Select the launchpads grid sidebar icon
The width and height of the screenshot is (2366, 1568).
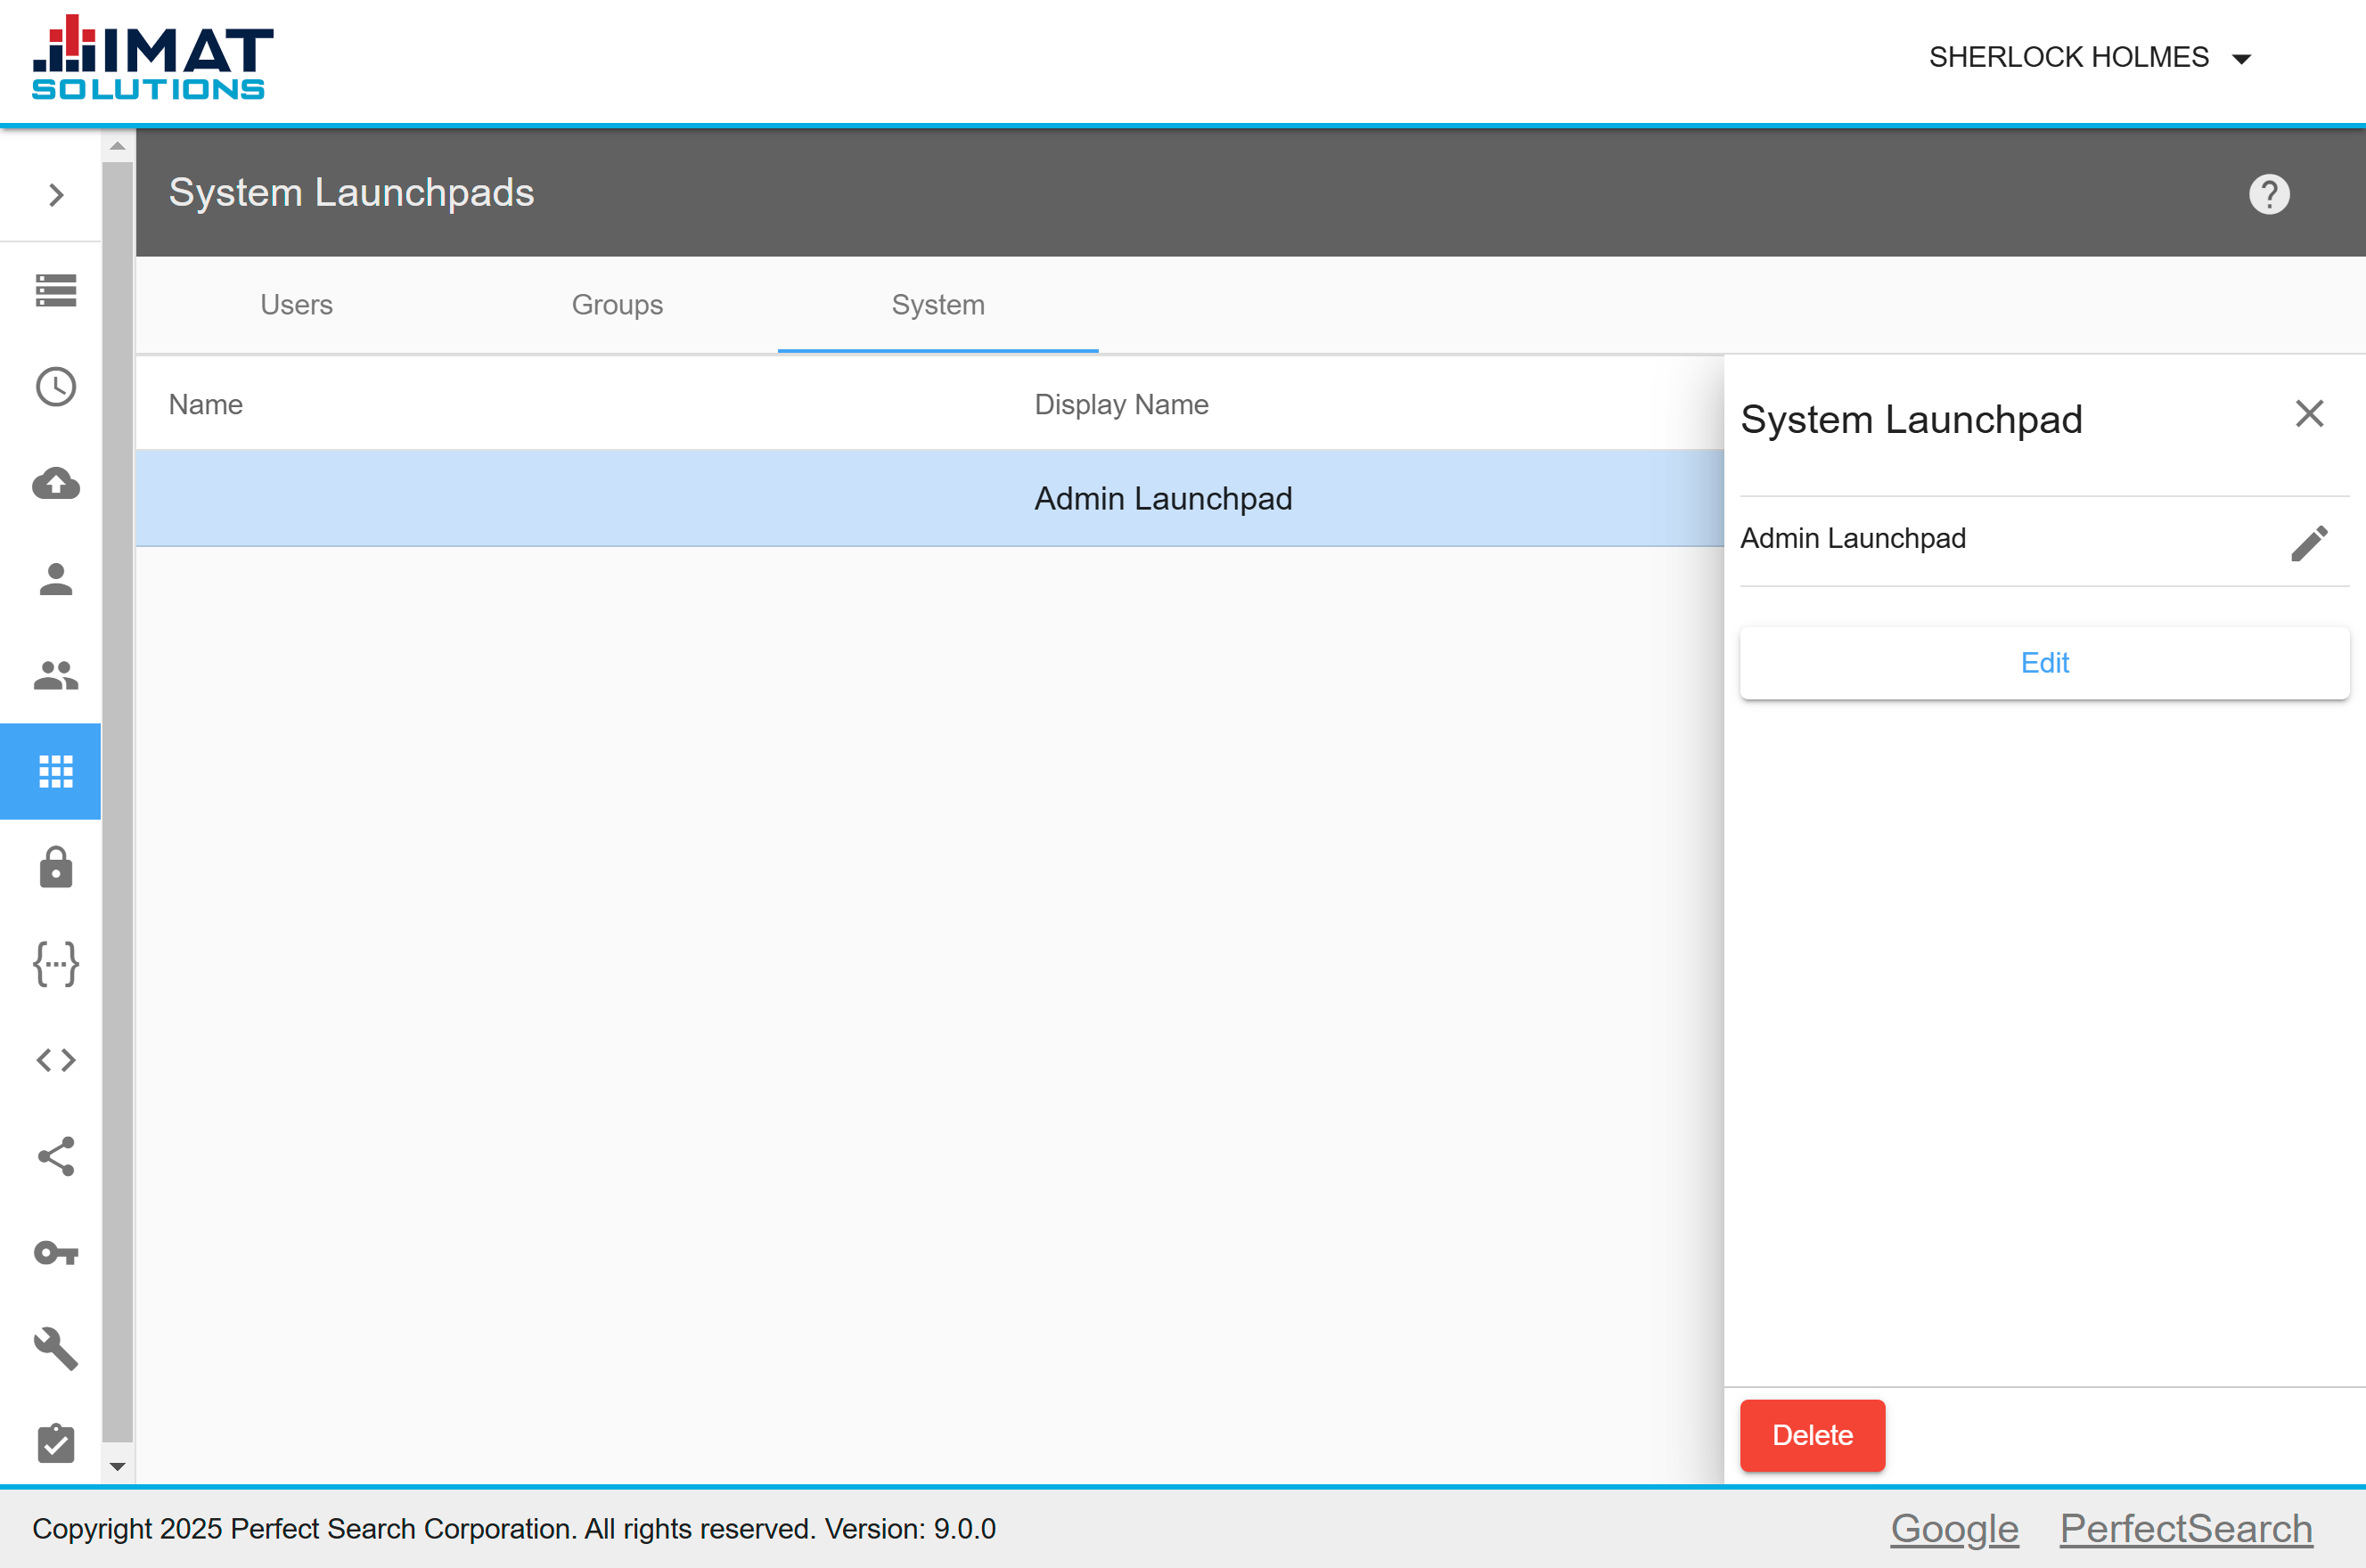coord(51,771)
